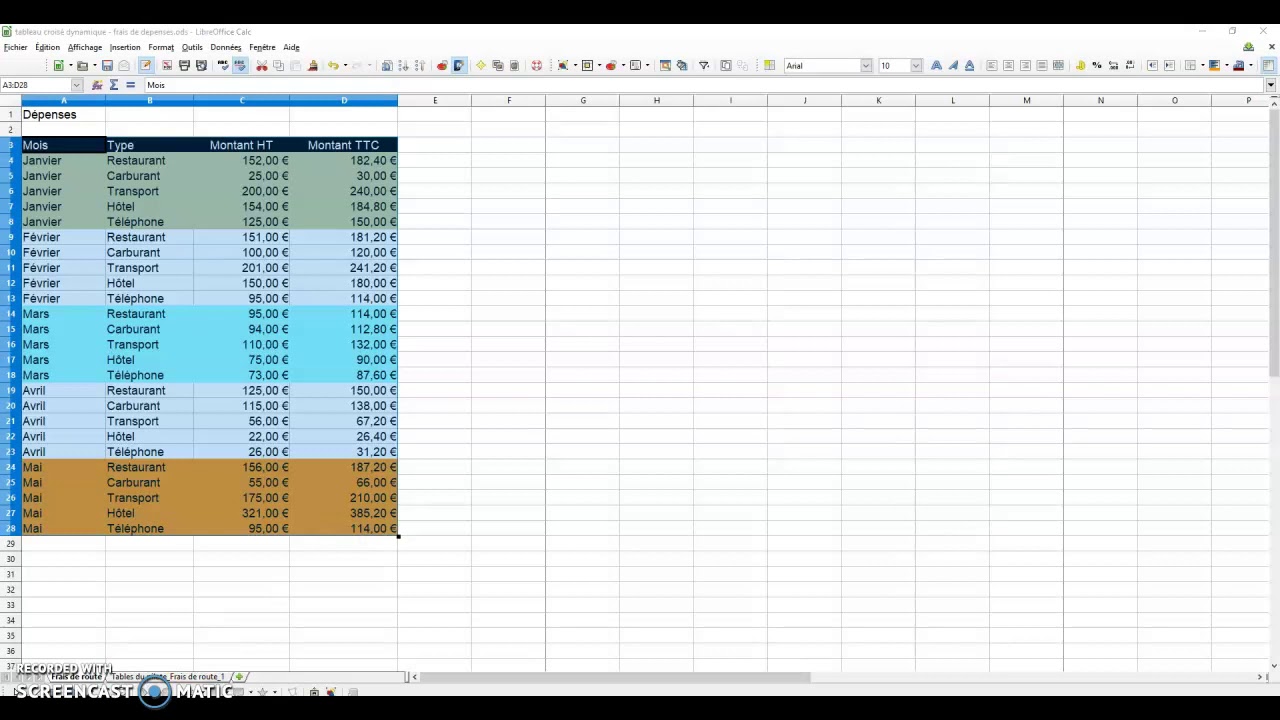Align text left icon
This screenshot has width=1280, height=720.
pyautogui.click(x=992, y=65)
